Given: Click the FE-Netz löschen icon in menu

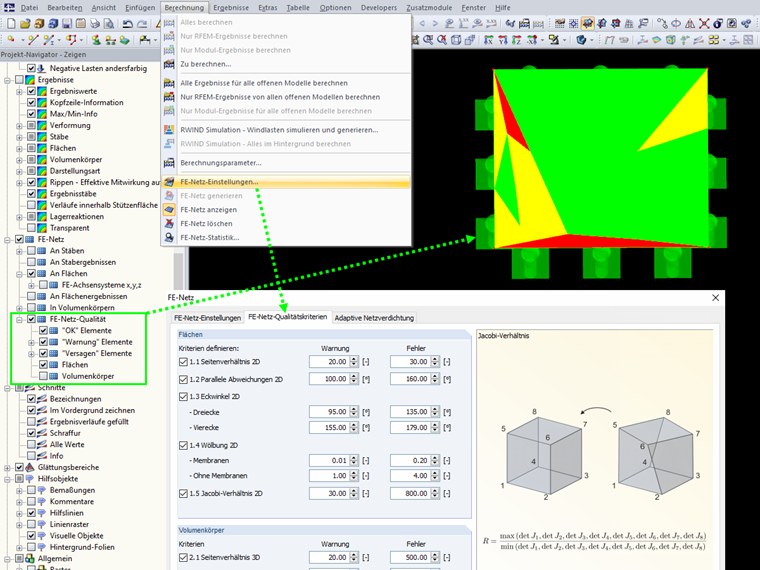Looking at the screenshot, I should 169,223.
